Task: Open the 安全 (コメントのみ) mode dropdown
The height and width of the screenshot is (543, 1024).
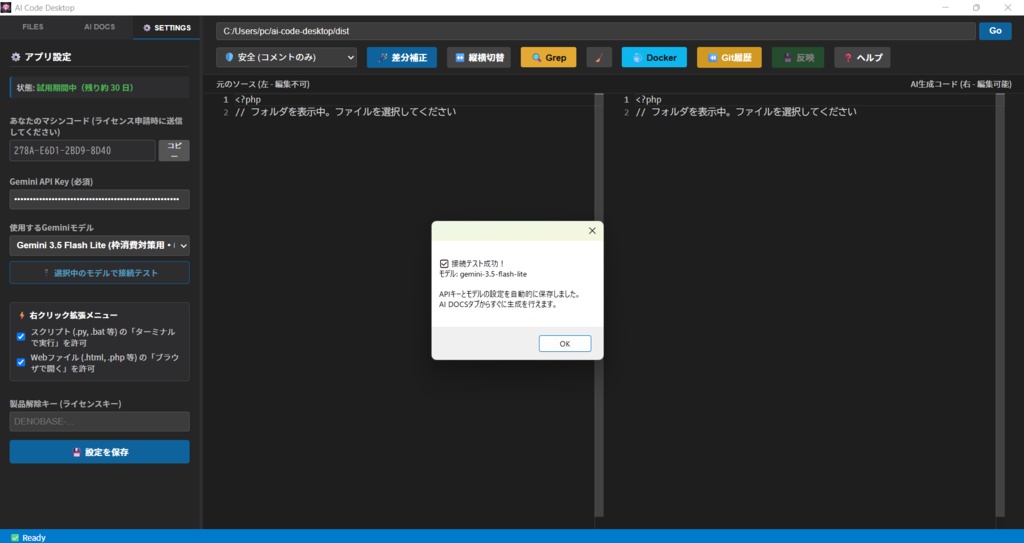Action: pos(287,58)
